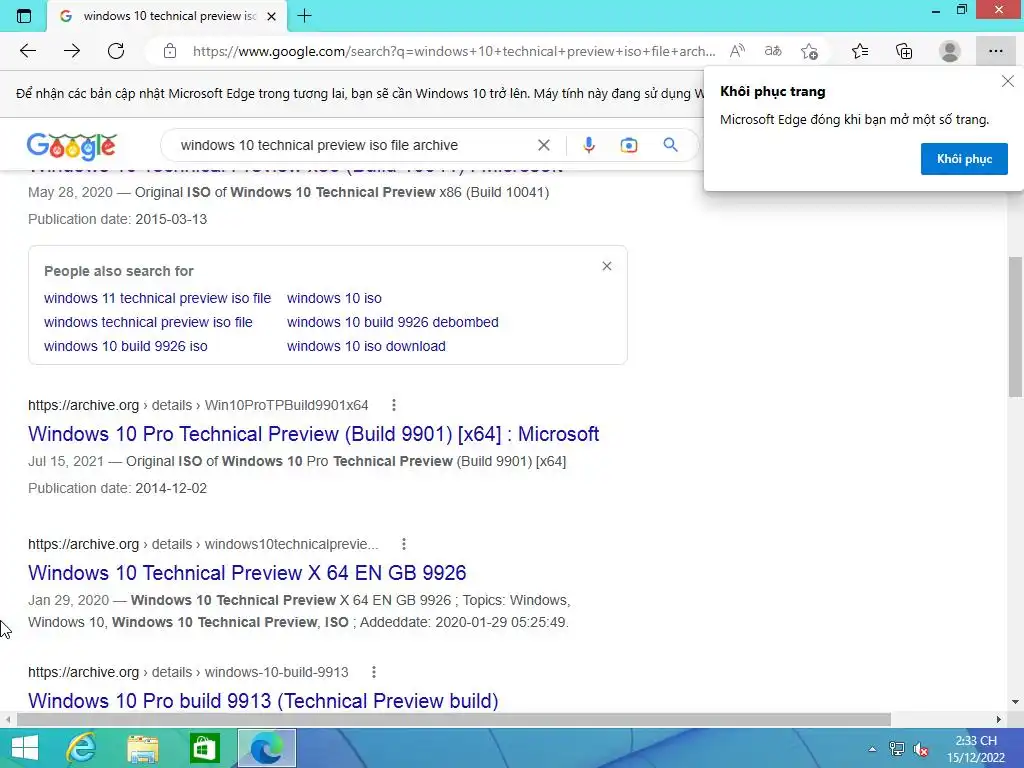Go back to previous page
1024x768 pixels.
click(27, 51)
